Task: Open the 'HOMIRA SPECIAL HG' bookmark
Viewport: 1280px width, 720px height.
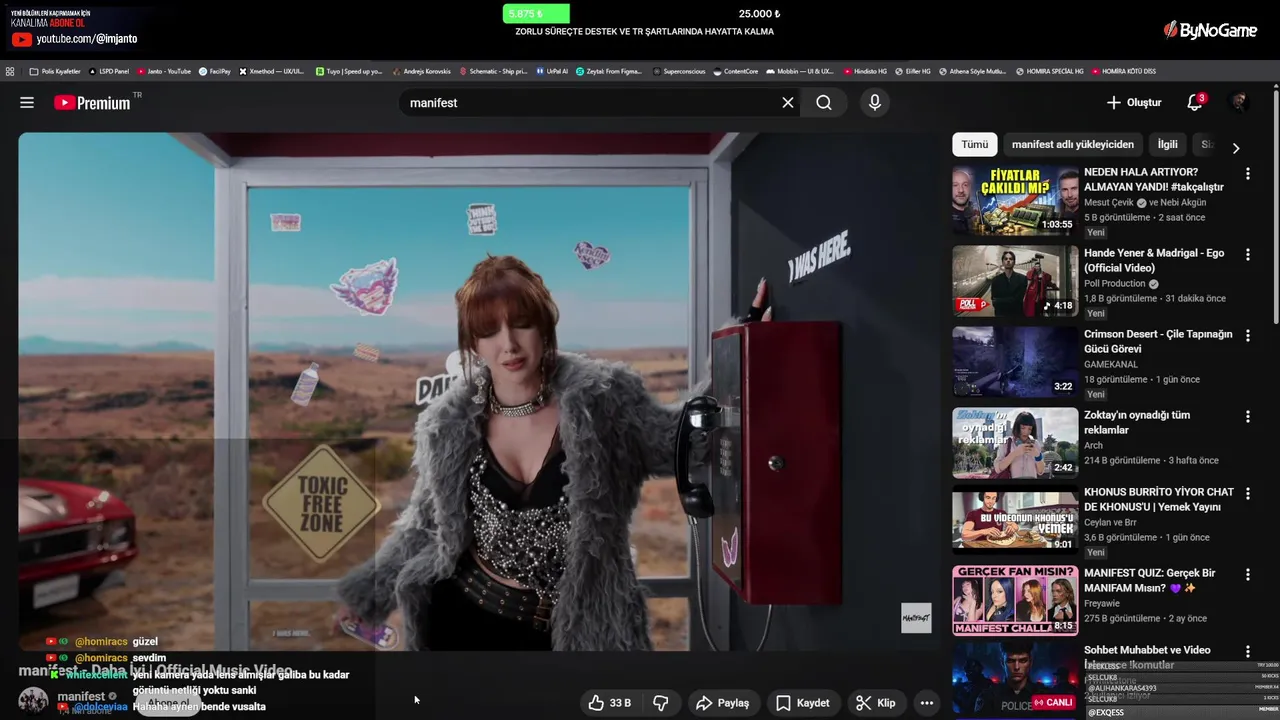Action: [1050, 72]
